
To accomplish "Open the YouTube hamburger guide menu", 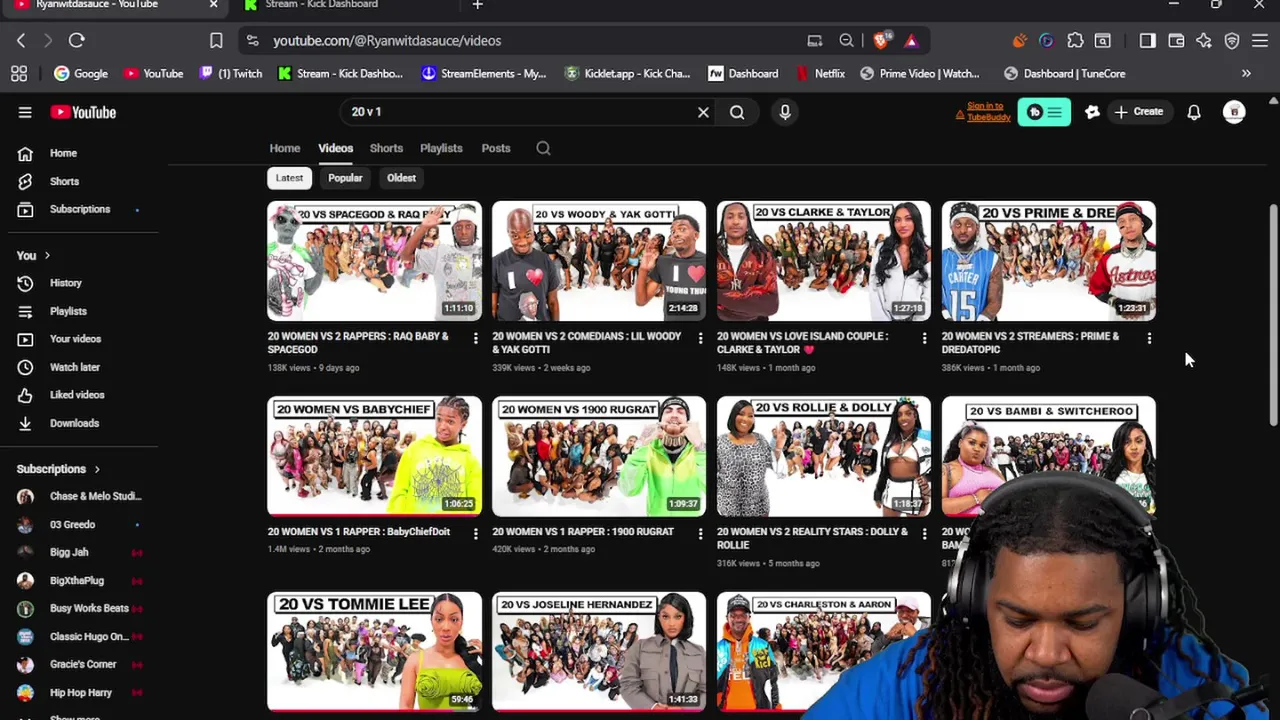I will [25, 112].
